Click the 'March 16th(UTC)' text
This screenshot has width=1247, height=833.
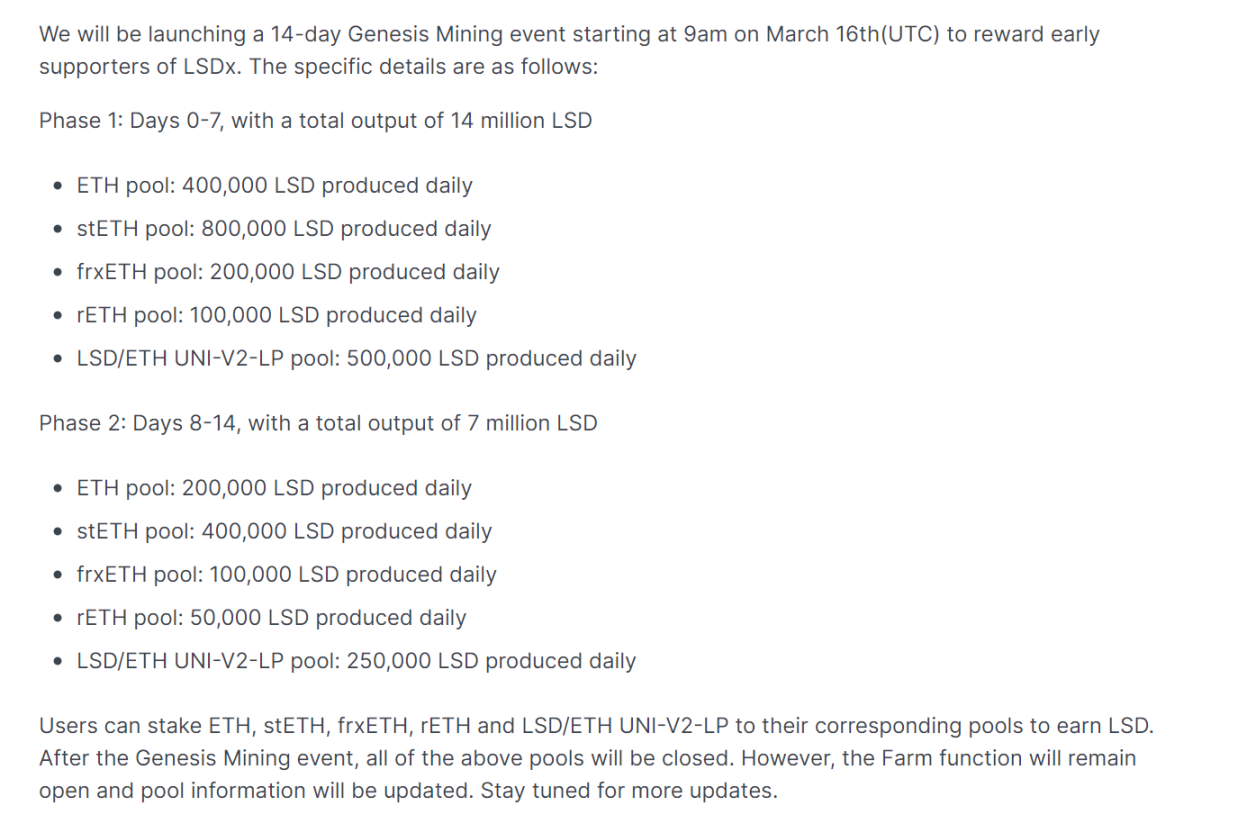pyautogui.click(x=852, y=35)
